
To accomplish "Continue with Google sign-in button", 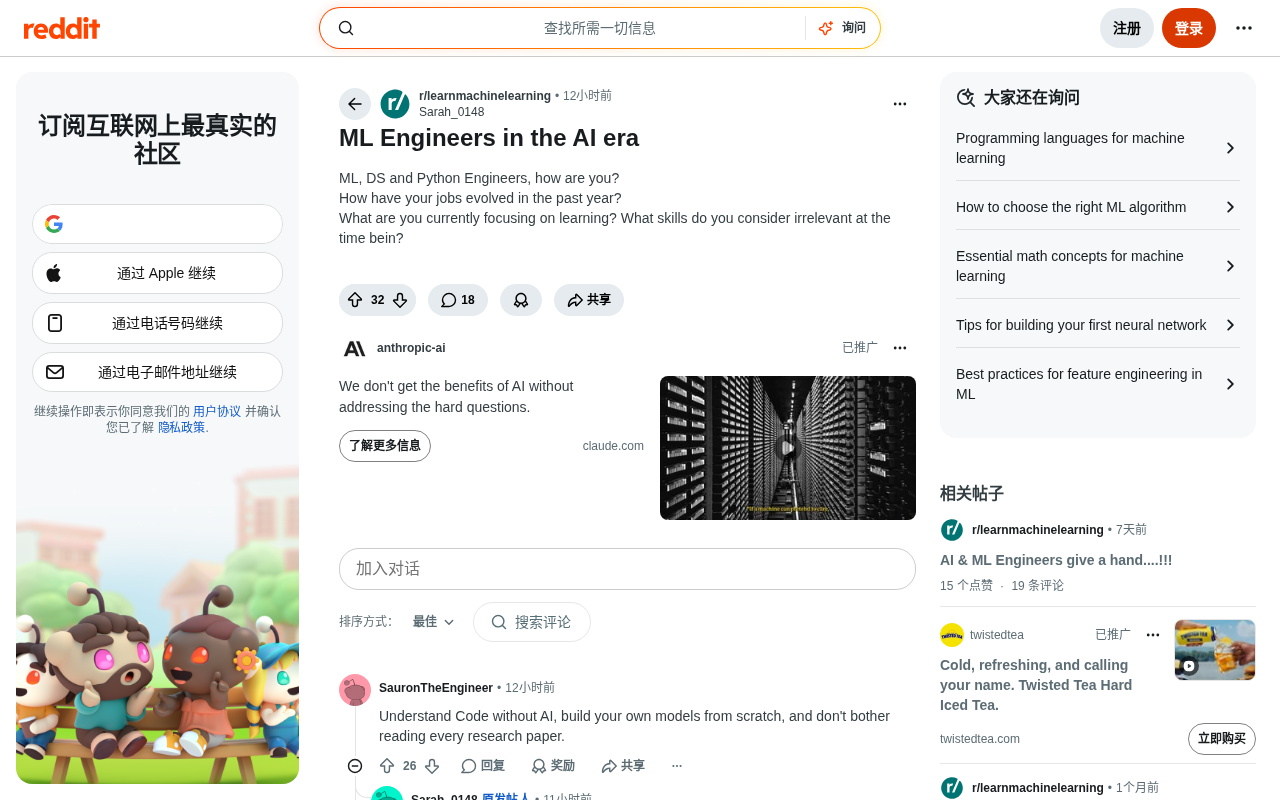I will (157, 224).
